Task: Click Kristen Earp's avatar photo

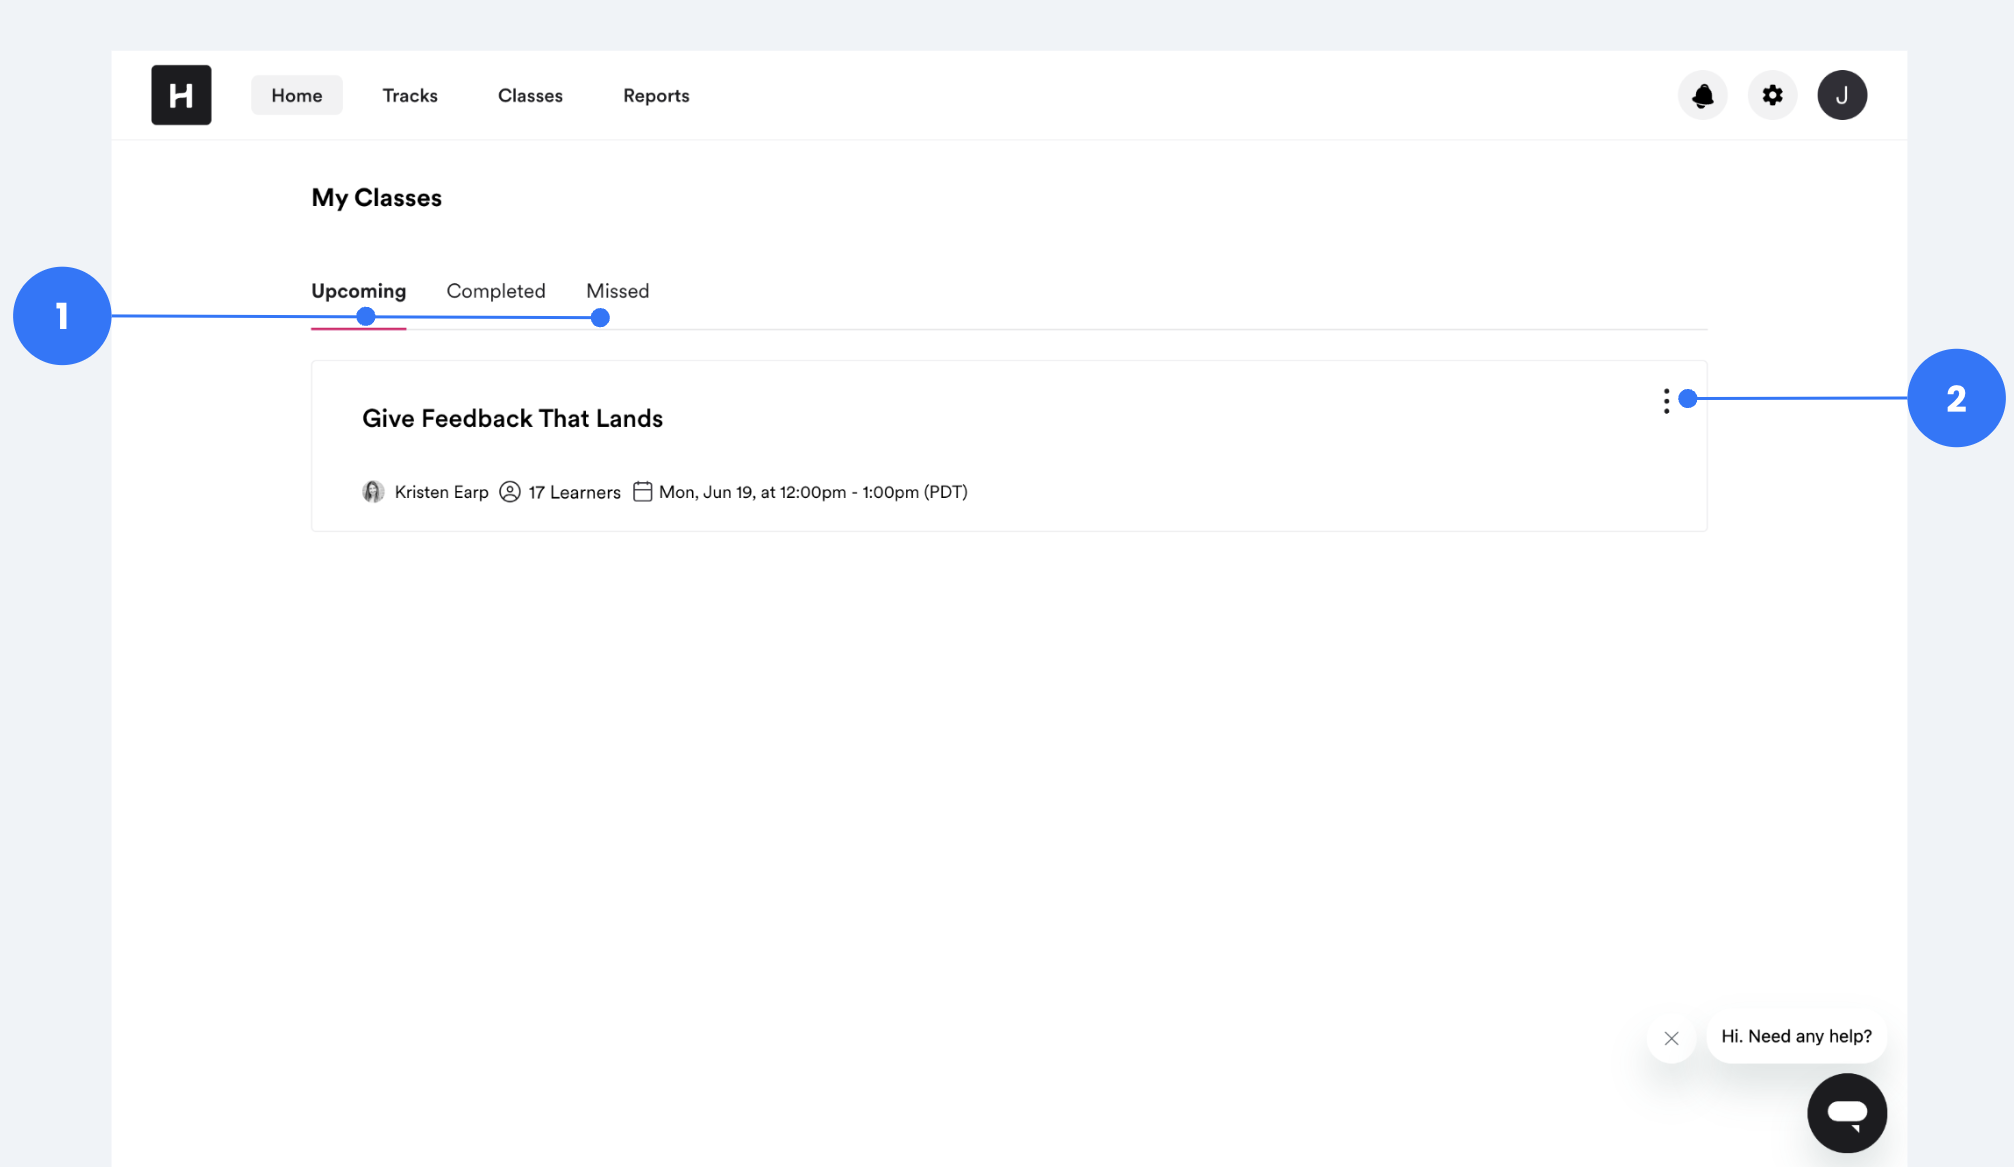Action: pyautogui.click(x=373, y=492)
